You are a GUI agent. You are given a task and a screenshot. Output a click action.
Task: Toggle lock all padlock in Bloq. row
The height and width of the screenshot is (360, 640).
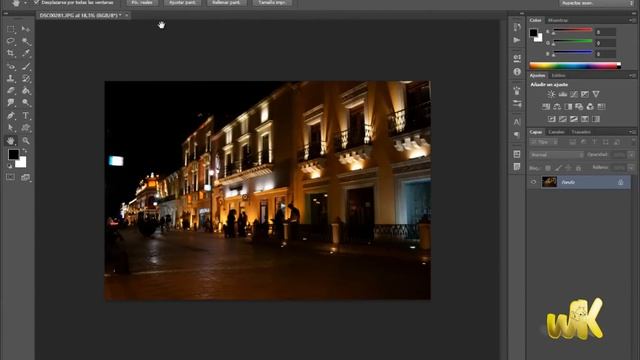(578, 168)
